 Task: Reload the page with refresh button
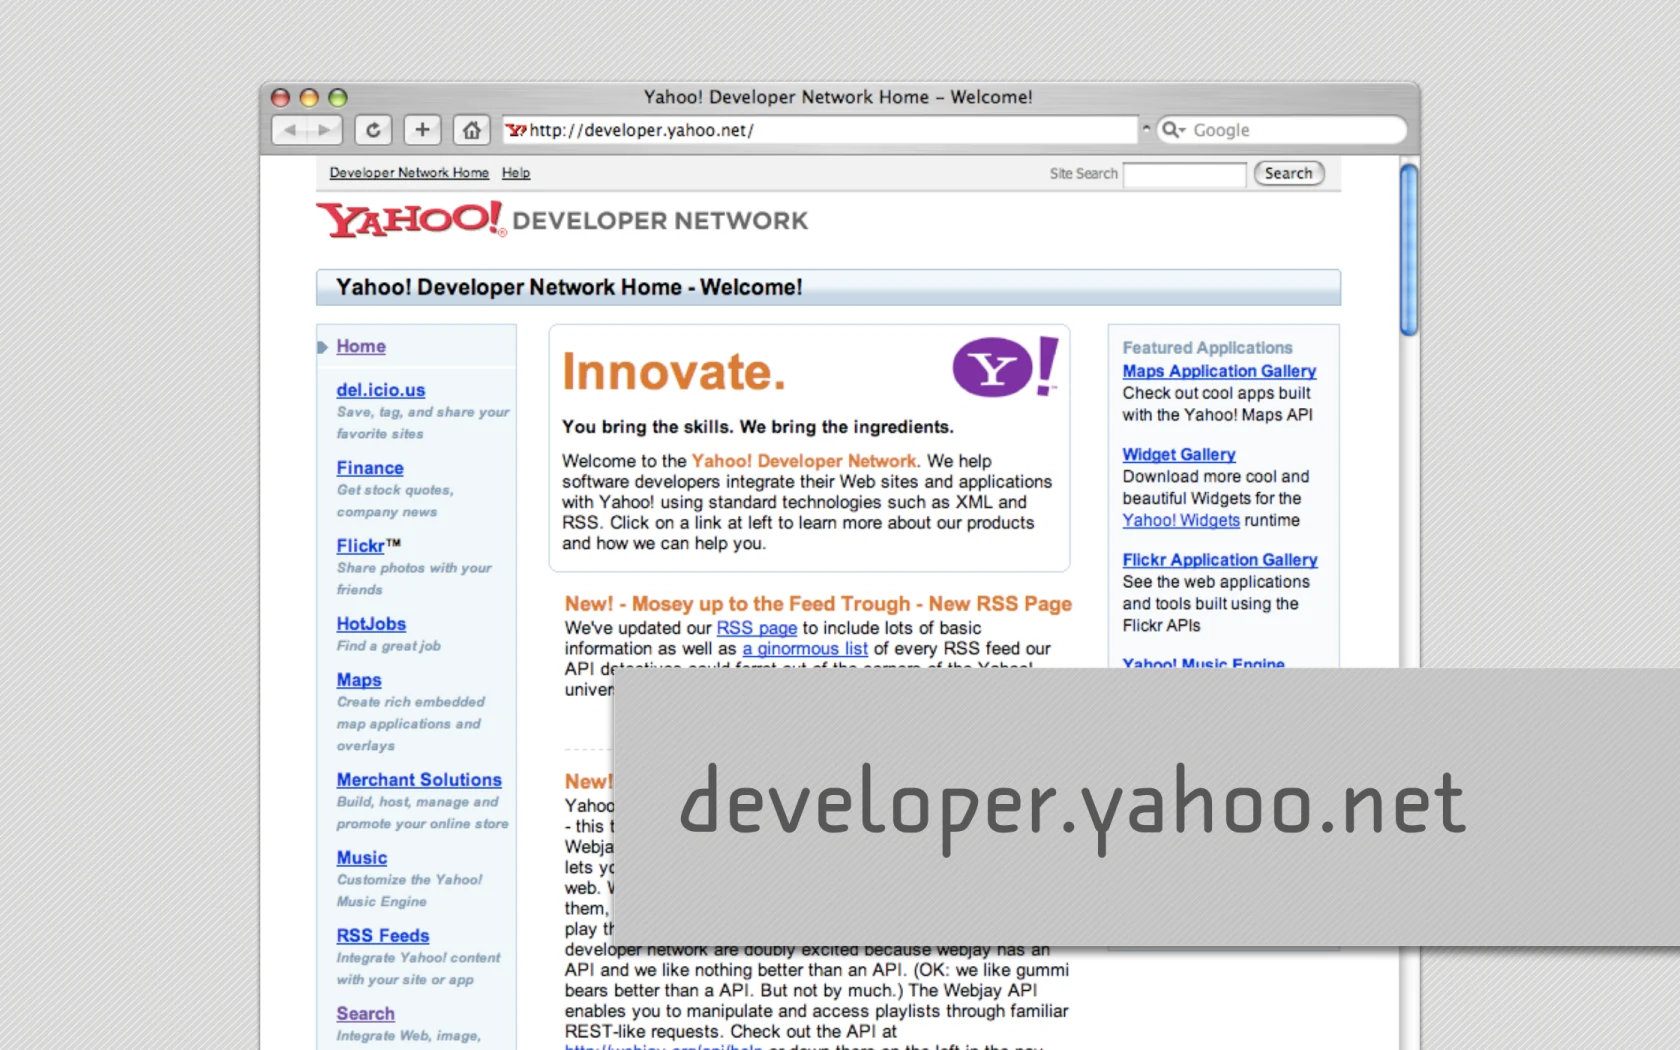click(x=373, y=130)
